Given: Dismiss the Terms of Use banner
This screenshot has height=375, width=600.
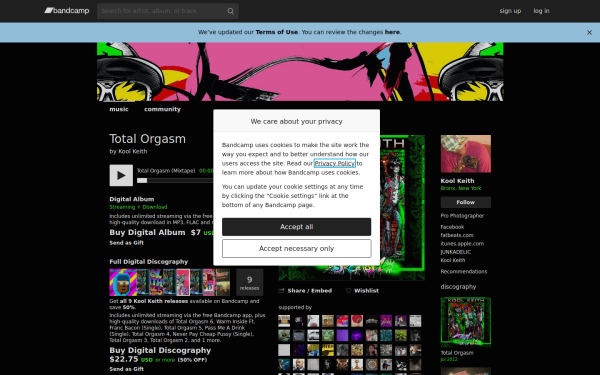Looking at the screenshot, I should click(x=589, y=33).
